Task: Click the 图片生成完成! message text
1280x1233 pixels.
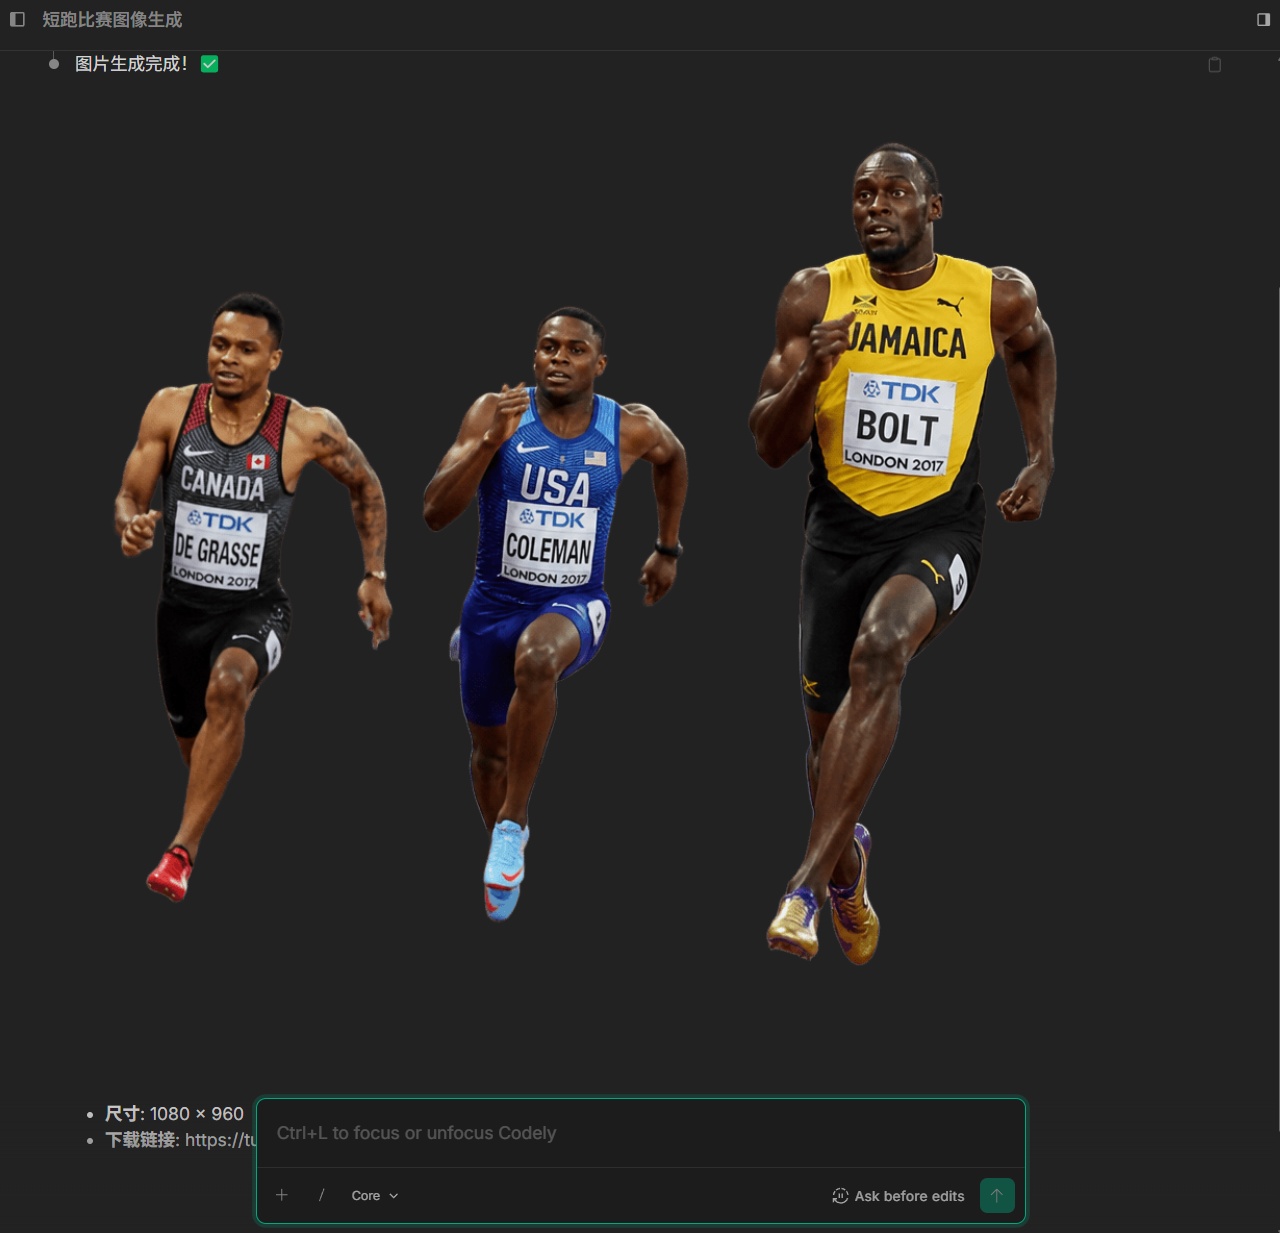Action: pyautogui.click(x=131, y=64)
